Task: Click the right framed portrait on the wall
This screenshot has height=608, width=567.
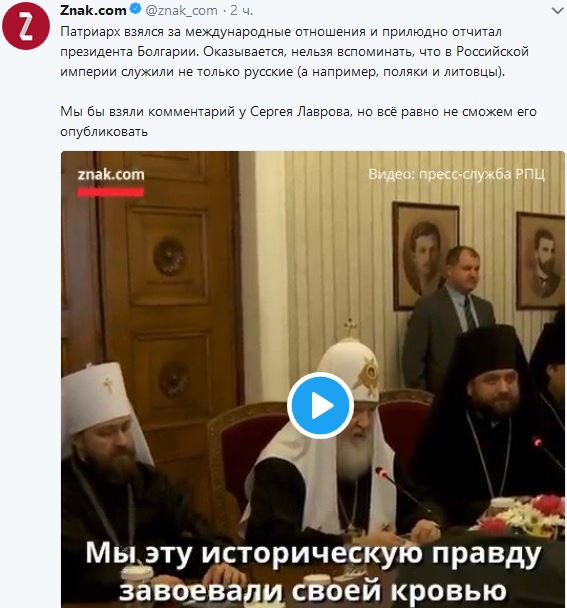Action: click(x=541, y=261)
